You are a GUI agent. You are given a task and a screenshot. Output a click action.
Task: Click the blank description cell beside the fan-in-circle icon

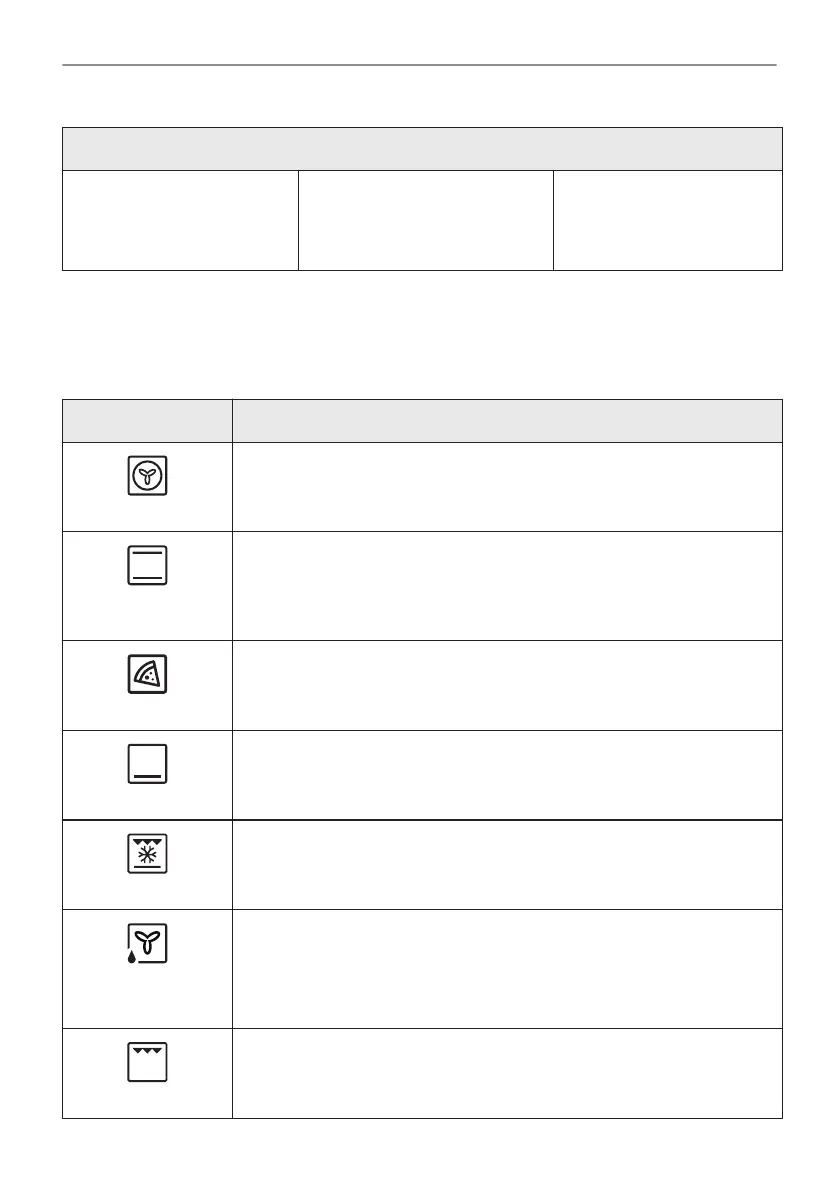pyautogui.click(x=506, y=486)
